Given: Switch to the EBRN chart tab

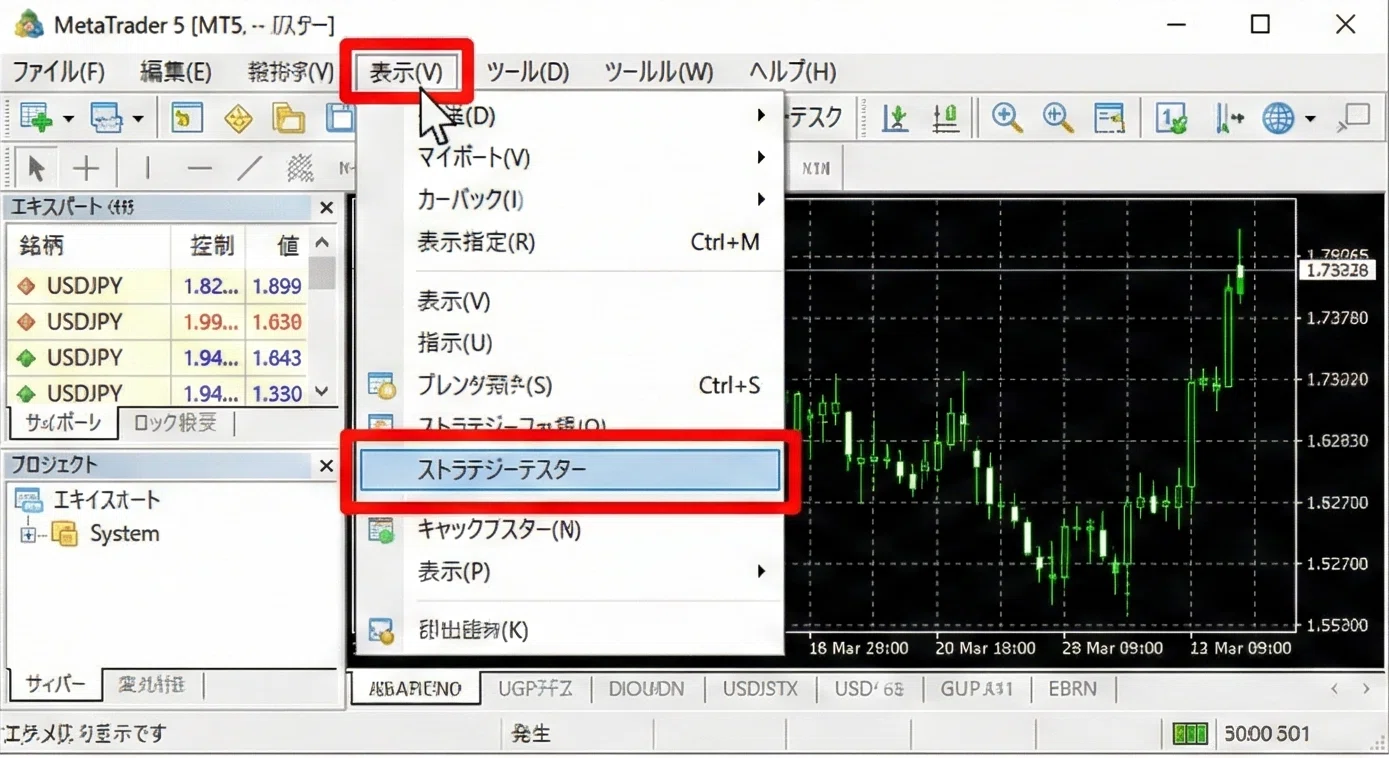Looking at the screenshot, I should 1072,689.
